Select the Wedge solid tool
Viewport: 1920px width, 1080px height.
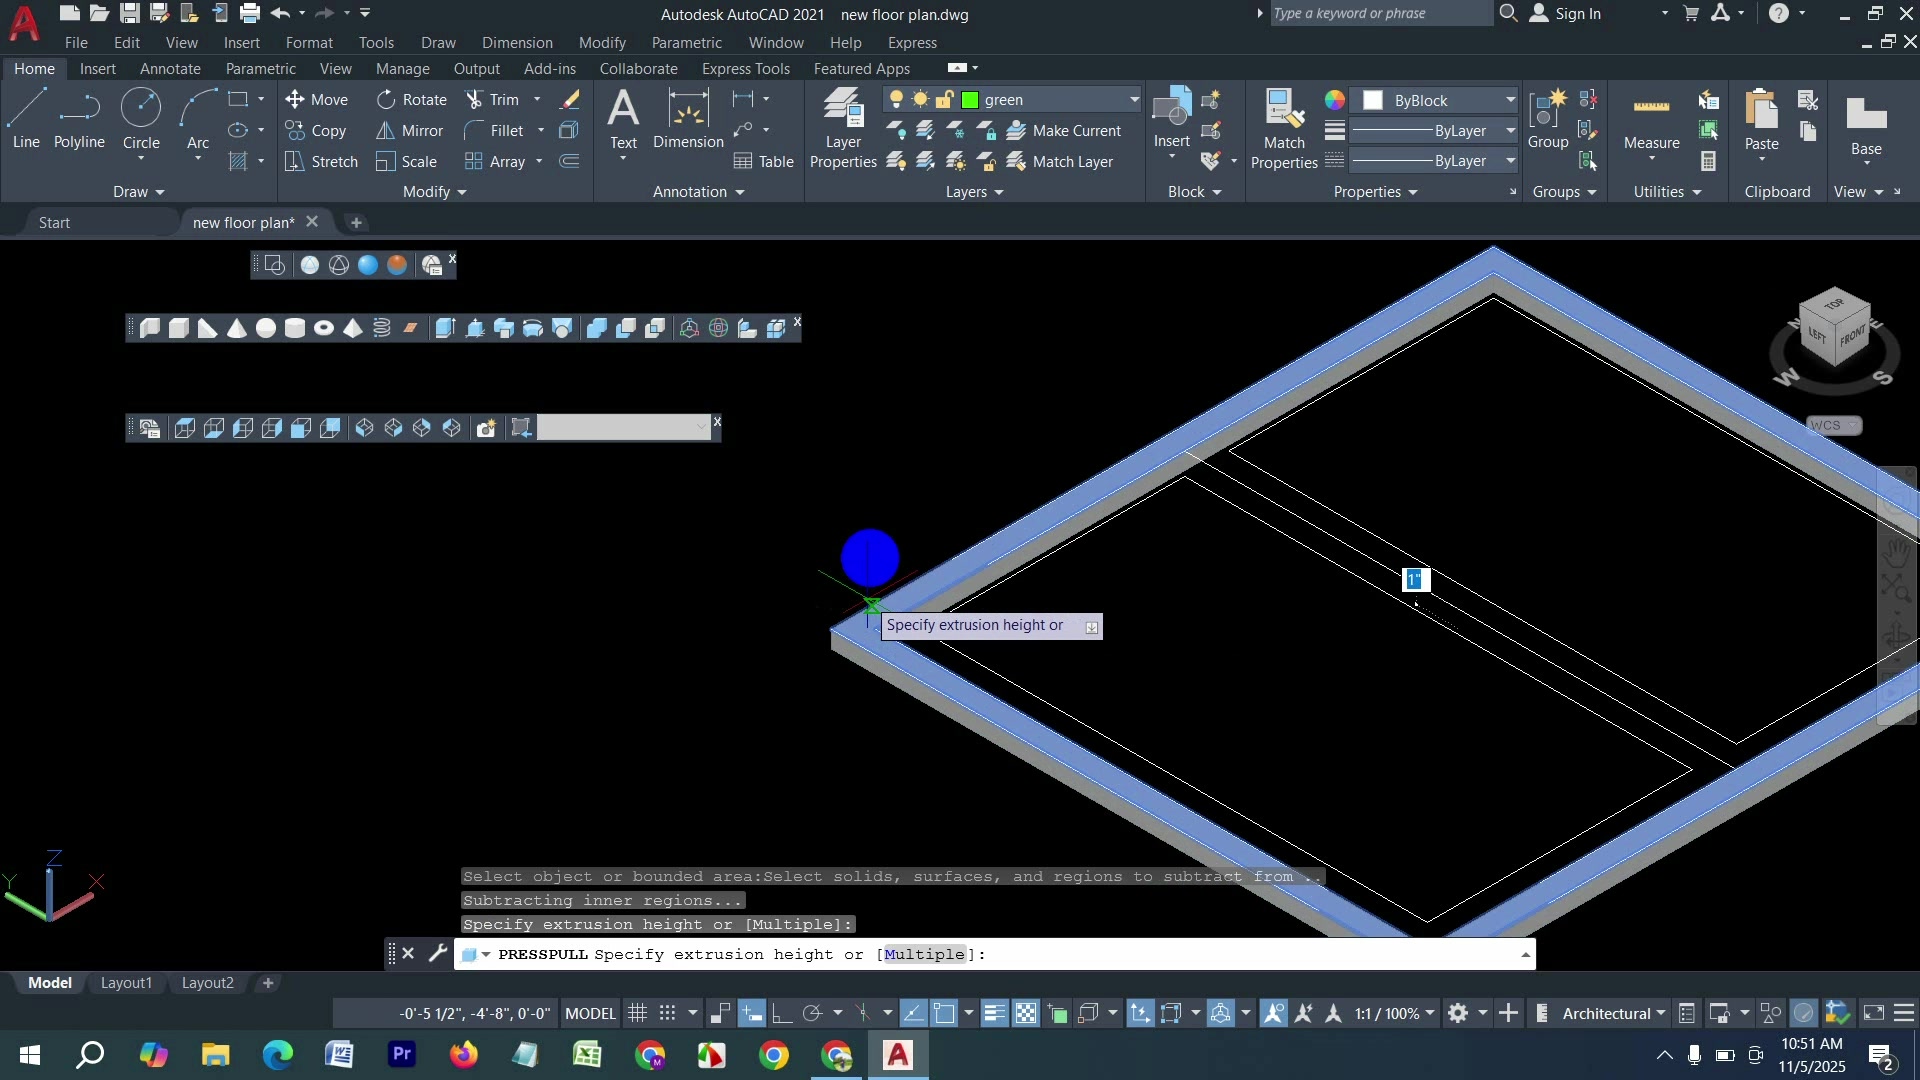tap(208, 328)
